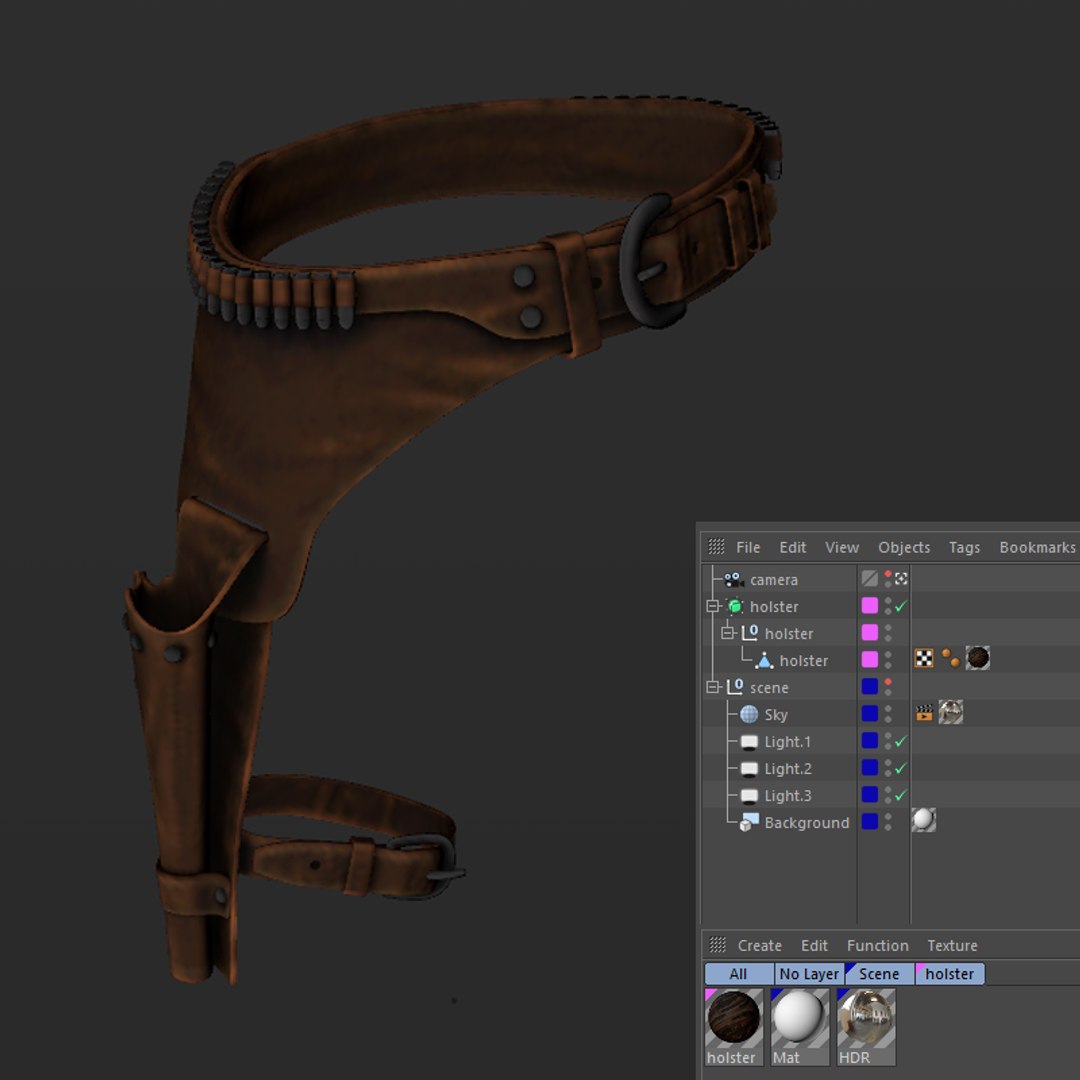Open the Function menu

click(878, 945)
